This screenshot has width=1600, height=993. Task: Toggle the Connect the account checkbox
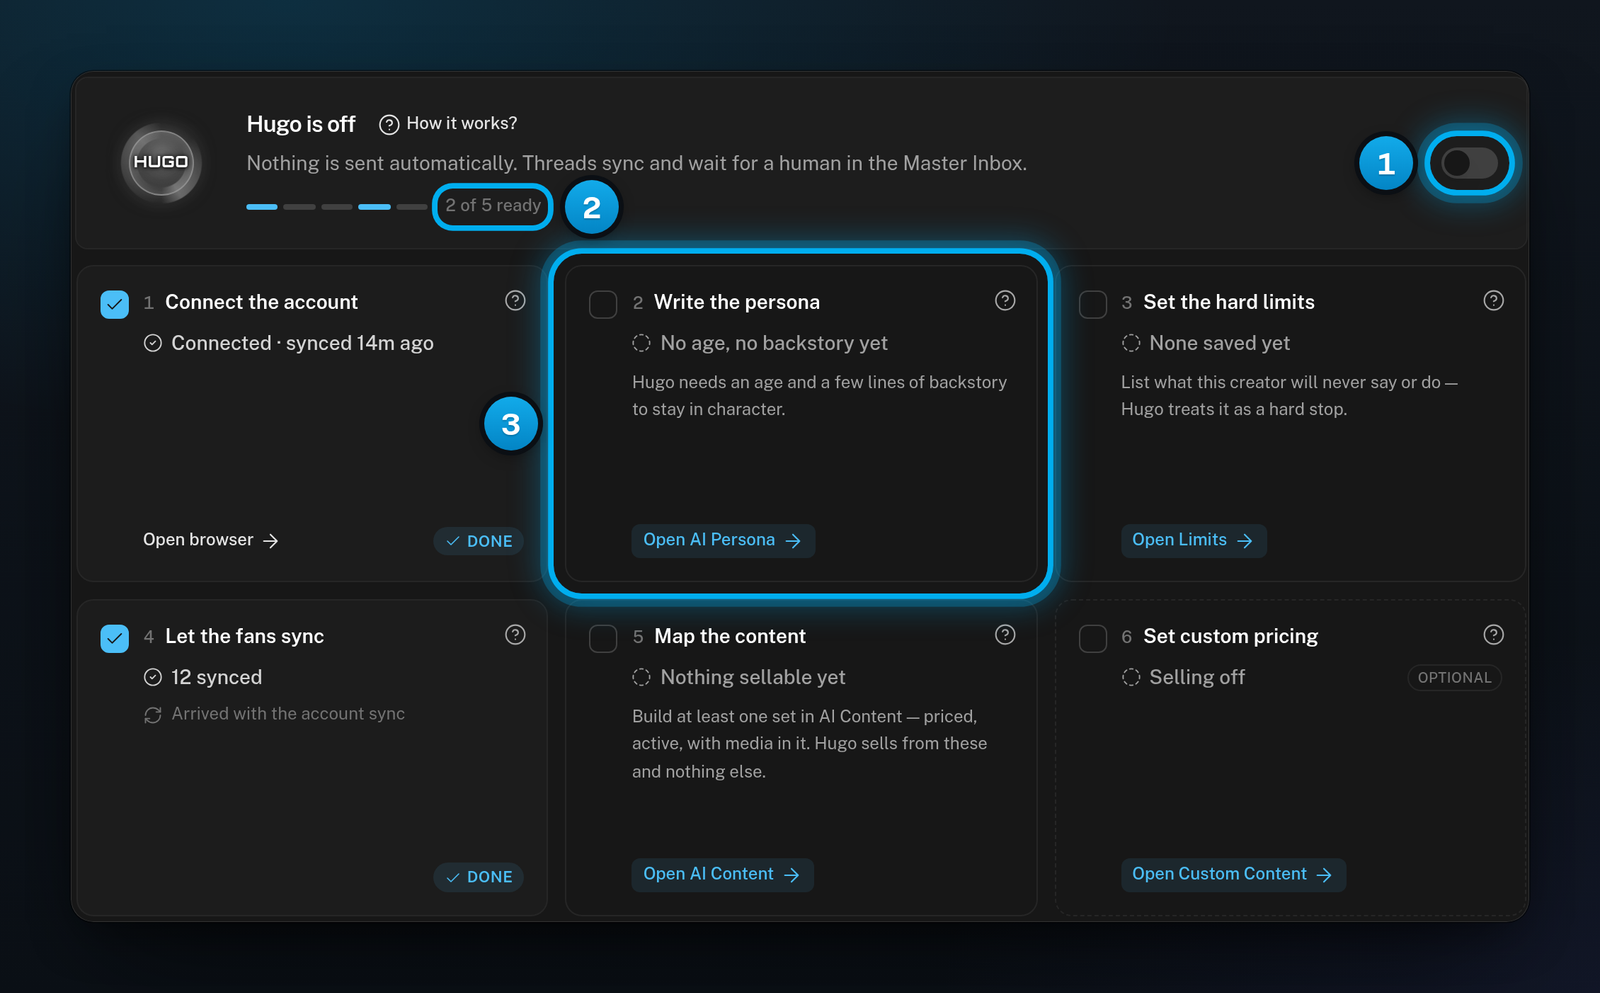coord(115,304)
